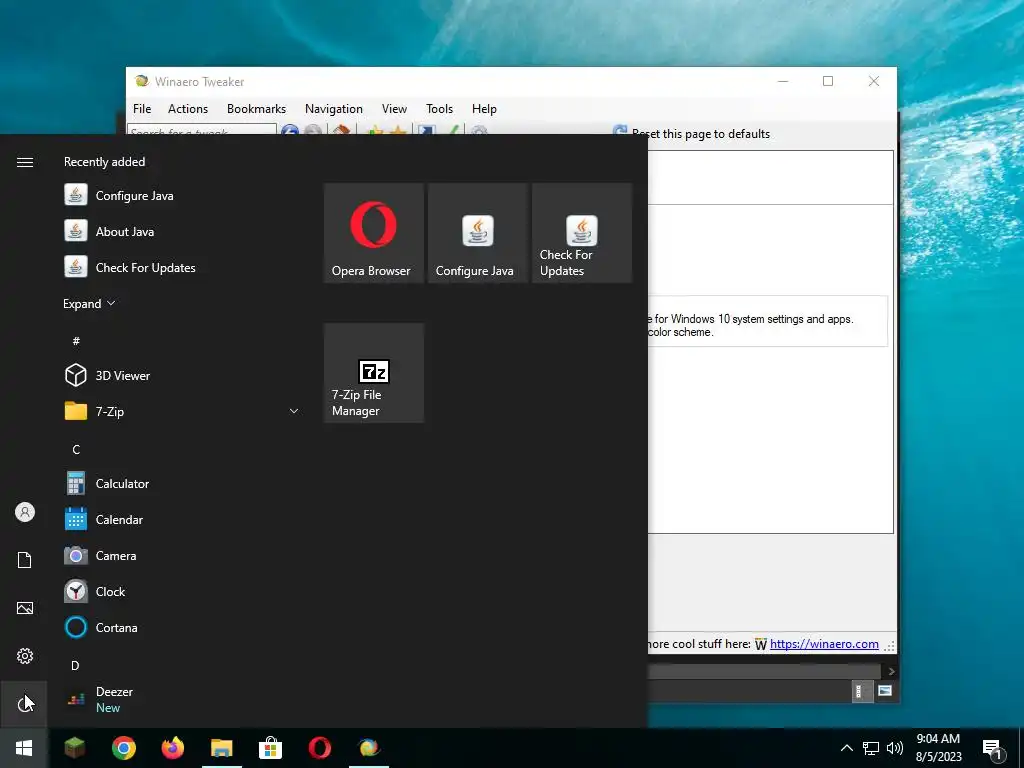Open the Bookmarks menu
Screen dimensions: 1024x768
point(257,109)
